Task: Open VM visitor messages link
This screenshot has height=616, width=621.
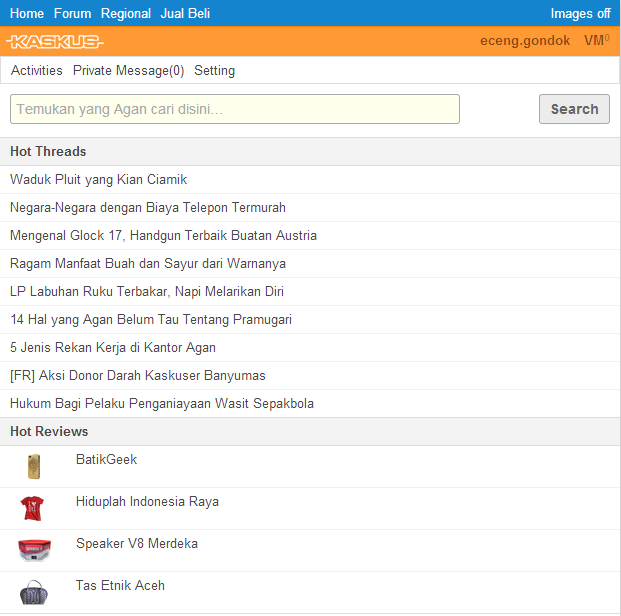Action: coord(597,40)
